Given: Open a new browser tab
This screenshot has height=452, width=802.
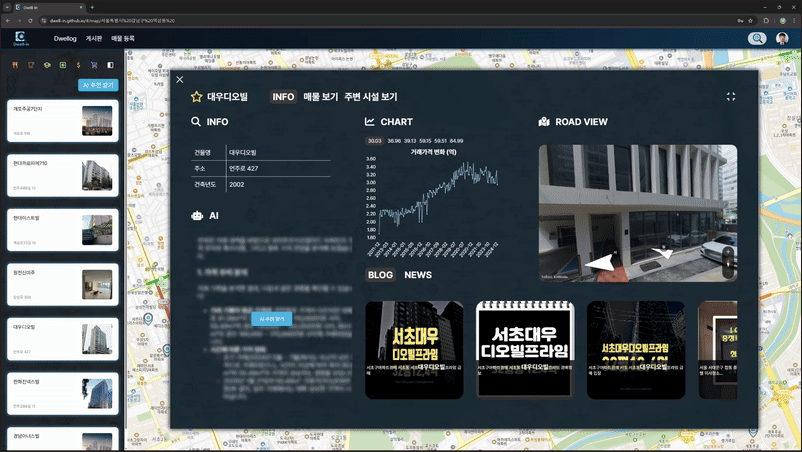Looking at the screenshot, I should pyautogui.click(x=92, y=7).
